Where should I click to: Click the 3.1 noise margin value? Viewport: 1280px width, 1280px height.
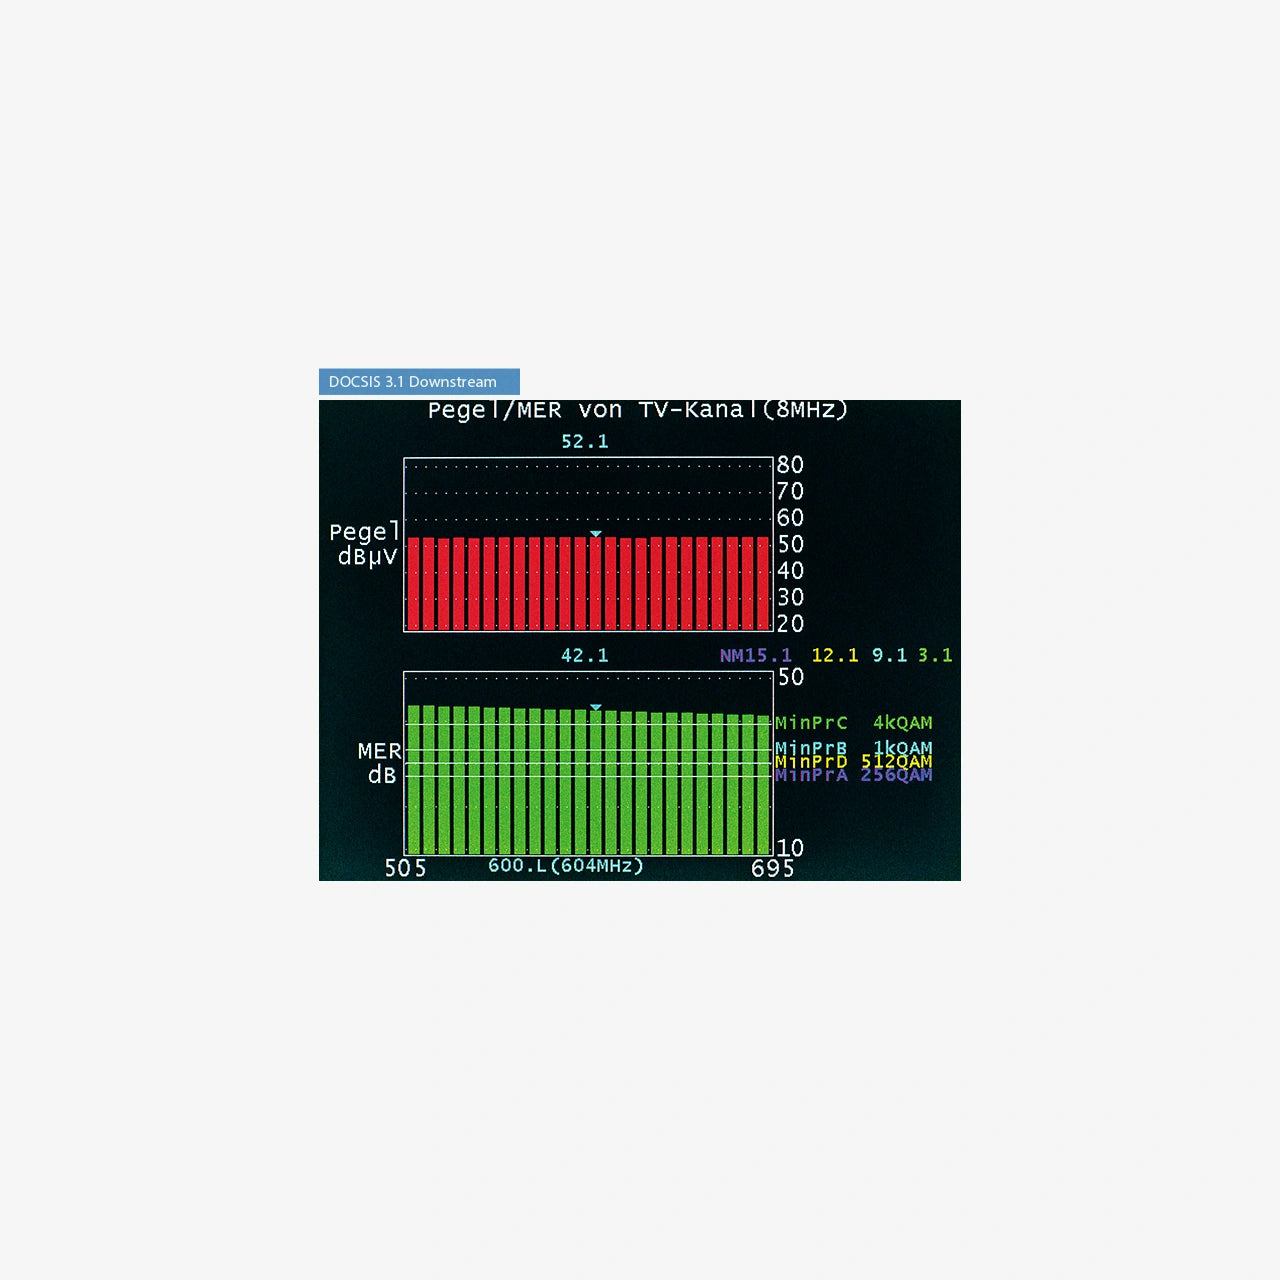[937, 654]
